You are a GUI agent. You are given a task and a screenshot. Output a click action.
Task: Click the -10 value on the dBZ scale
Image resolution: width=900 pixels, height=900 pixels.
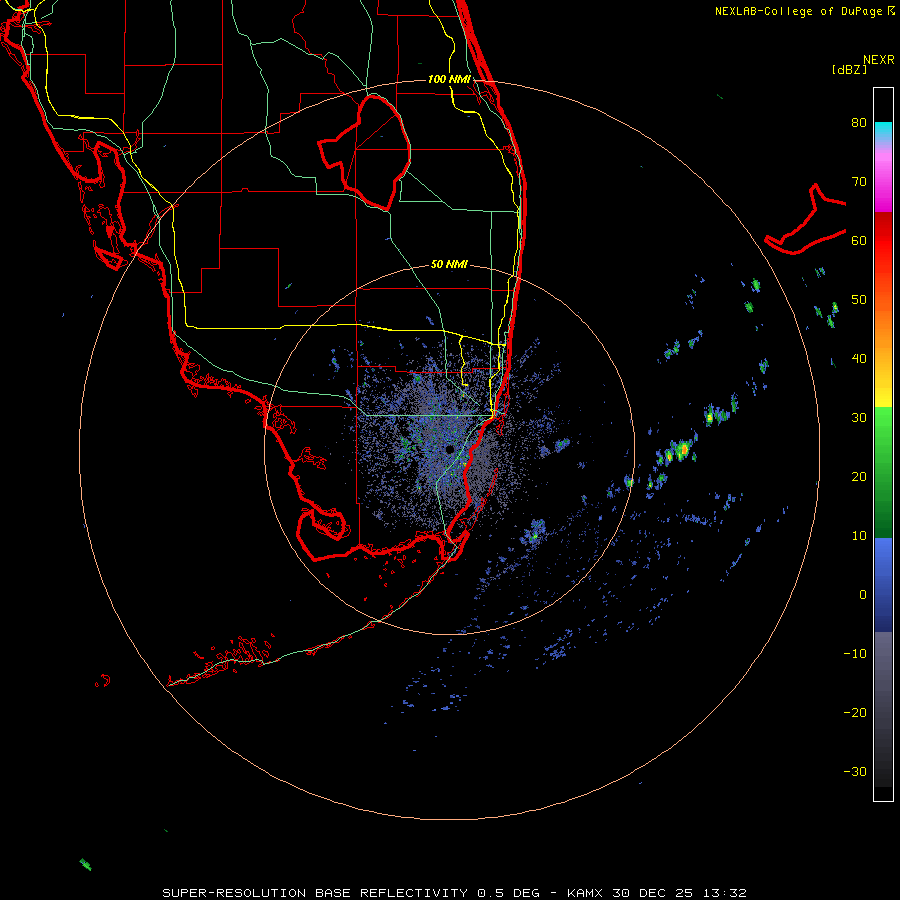point(855,654)
